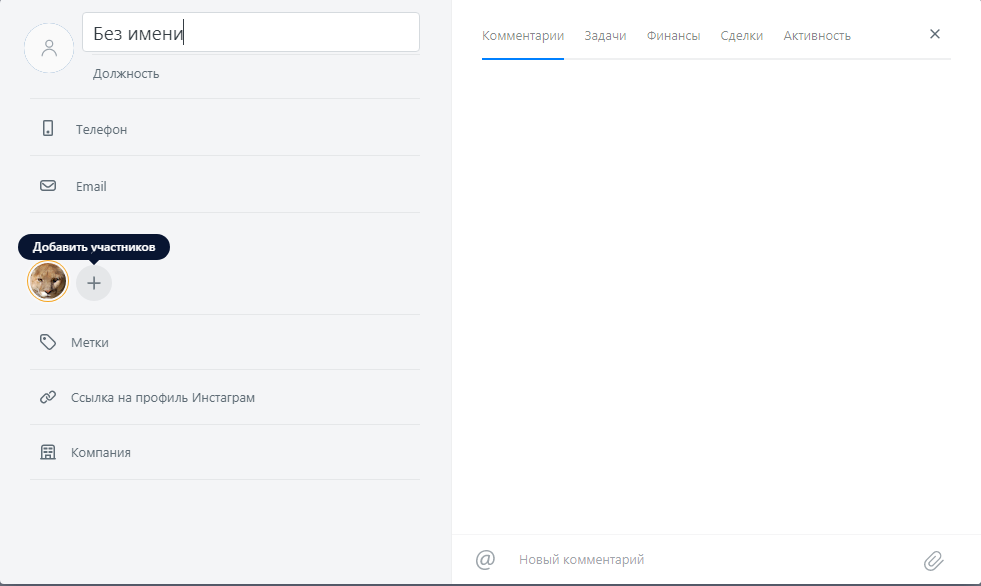This screenshot has height=586, width=981.
Task: Click the name field with Без имени
Action: click(251, 32)
